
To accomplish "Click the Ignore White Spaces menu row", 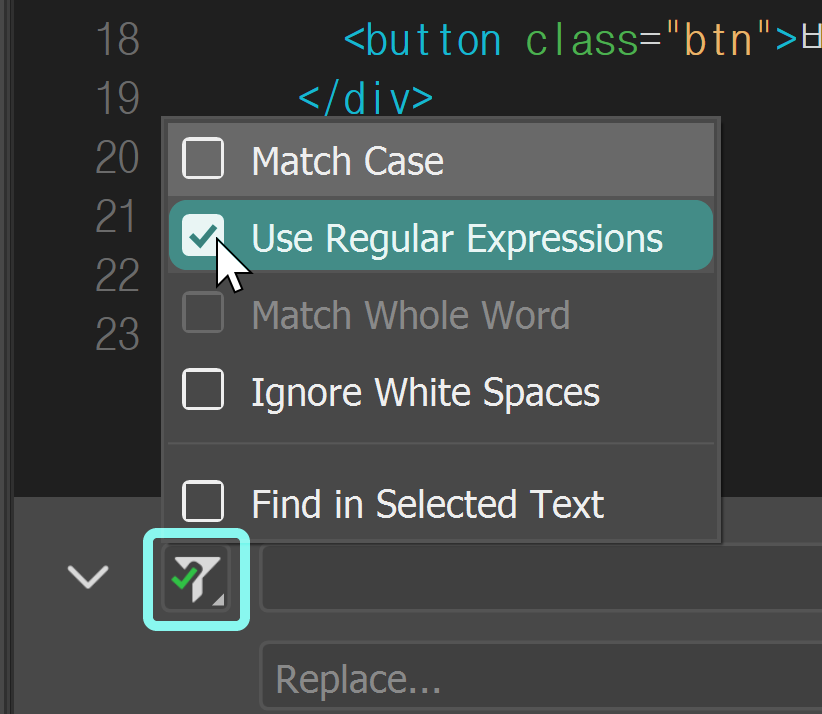I will (x=424, y=390).
